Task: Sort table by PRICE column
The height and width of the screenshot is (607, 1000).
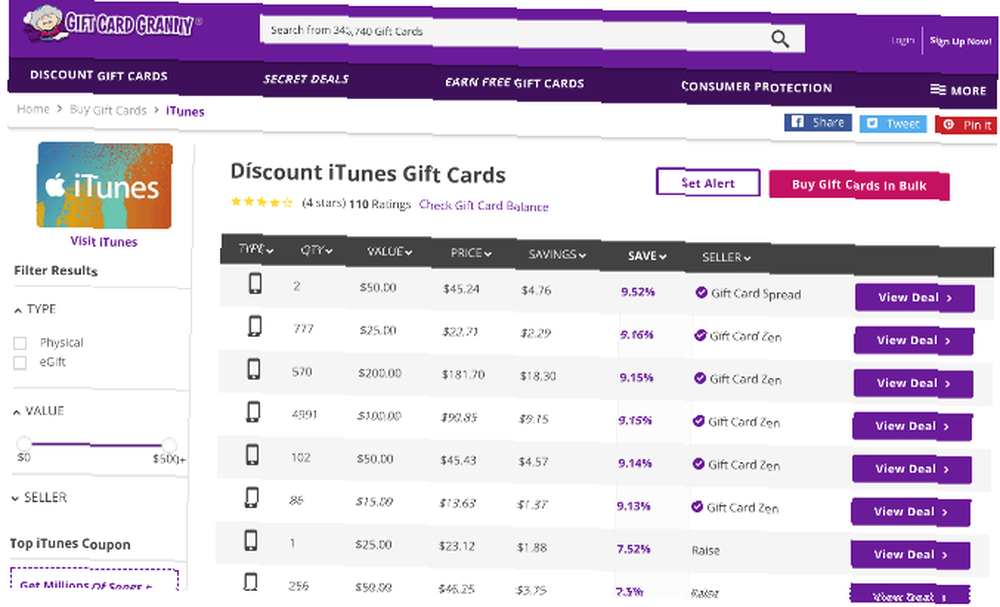Action: point(471,253)
